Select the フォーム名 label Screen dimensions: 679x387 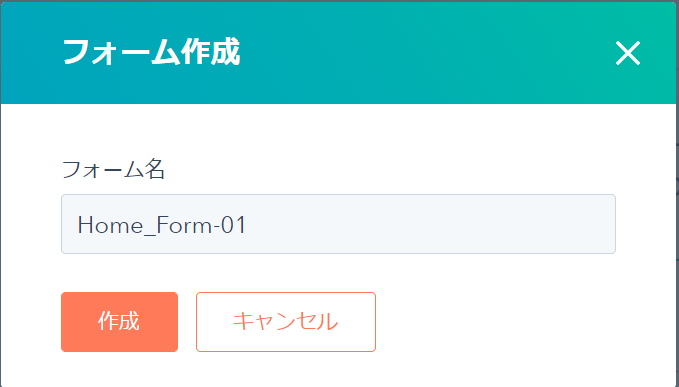[113, 169]
